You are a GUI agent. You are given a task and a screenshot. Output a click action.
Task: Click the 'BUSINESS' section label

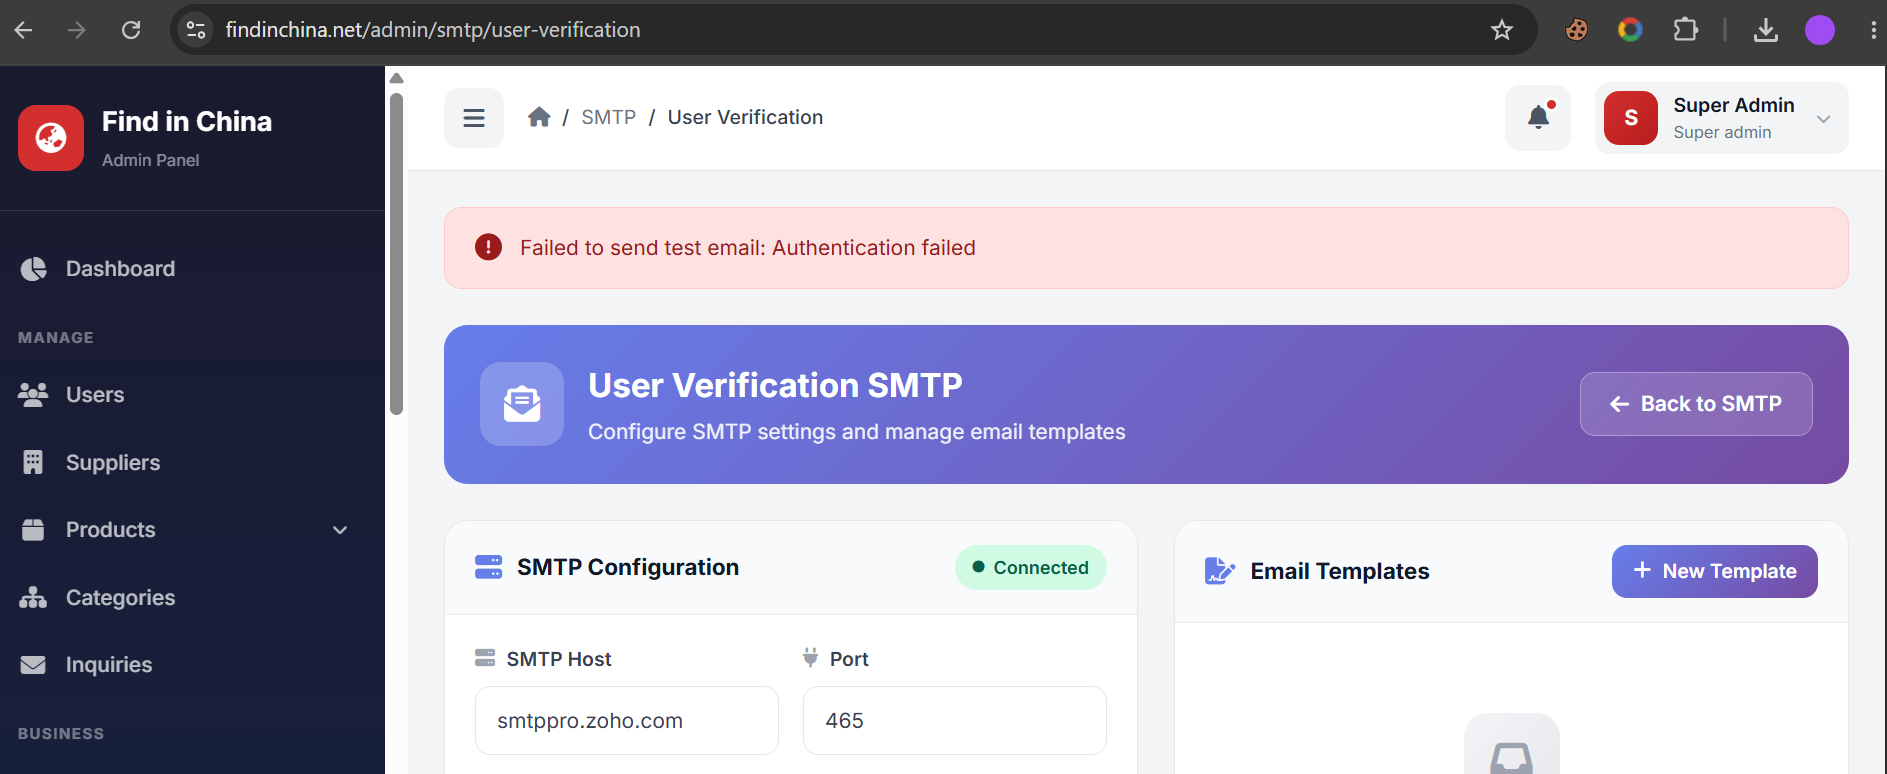(x=61, y=734)
